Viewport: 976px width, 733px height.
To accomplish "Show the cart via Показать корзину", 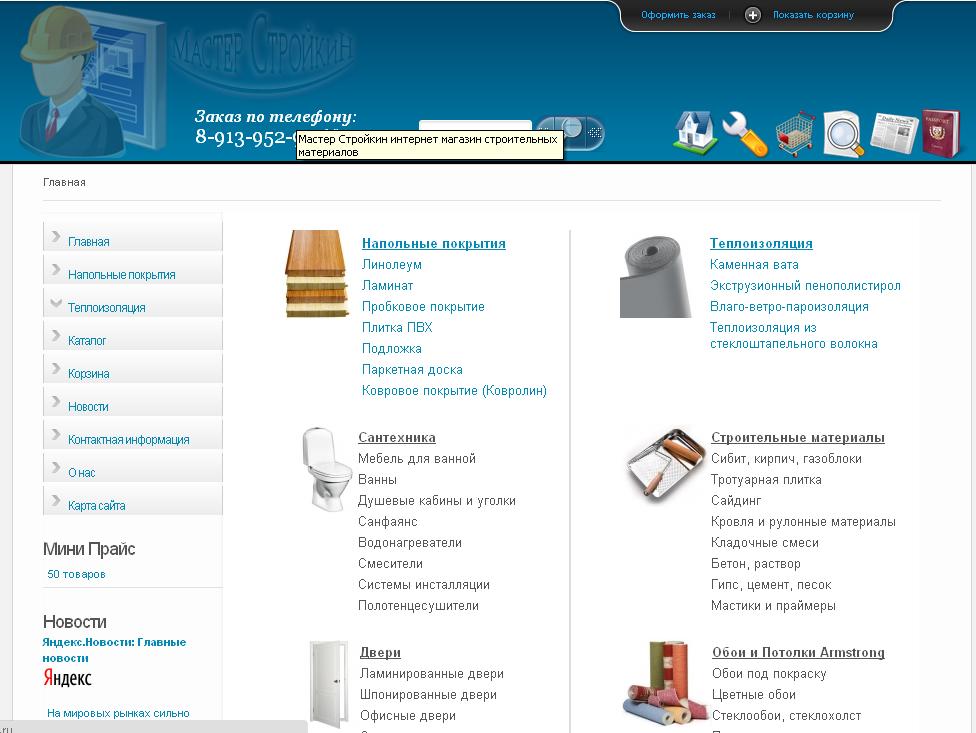I will pyautogui.click(x=814, y=15).
